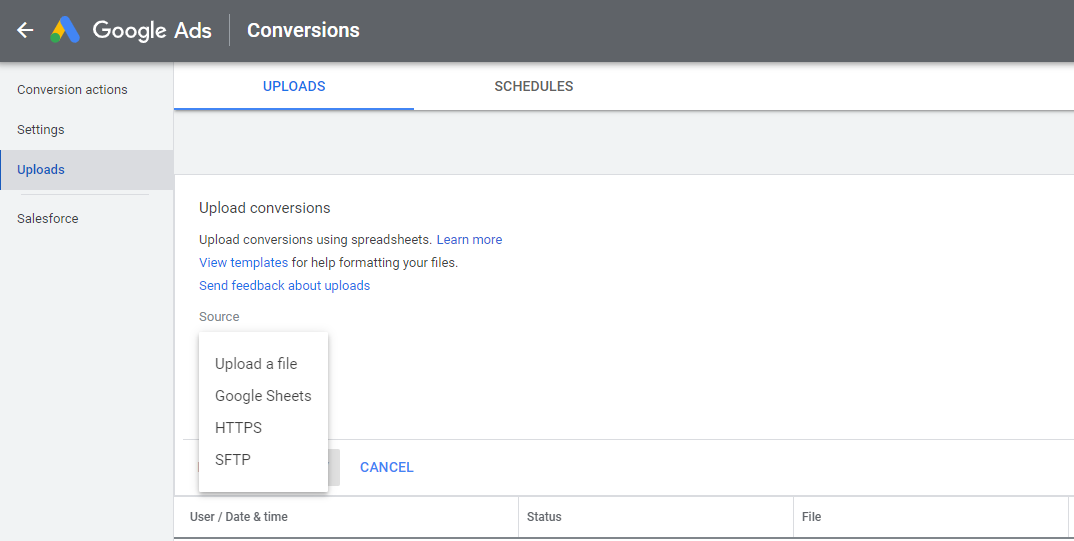Choose HTTPS as source

click(263, 427)
